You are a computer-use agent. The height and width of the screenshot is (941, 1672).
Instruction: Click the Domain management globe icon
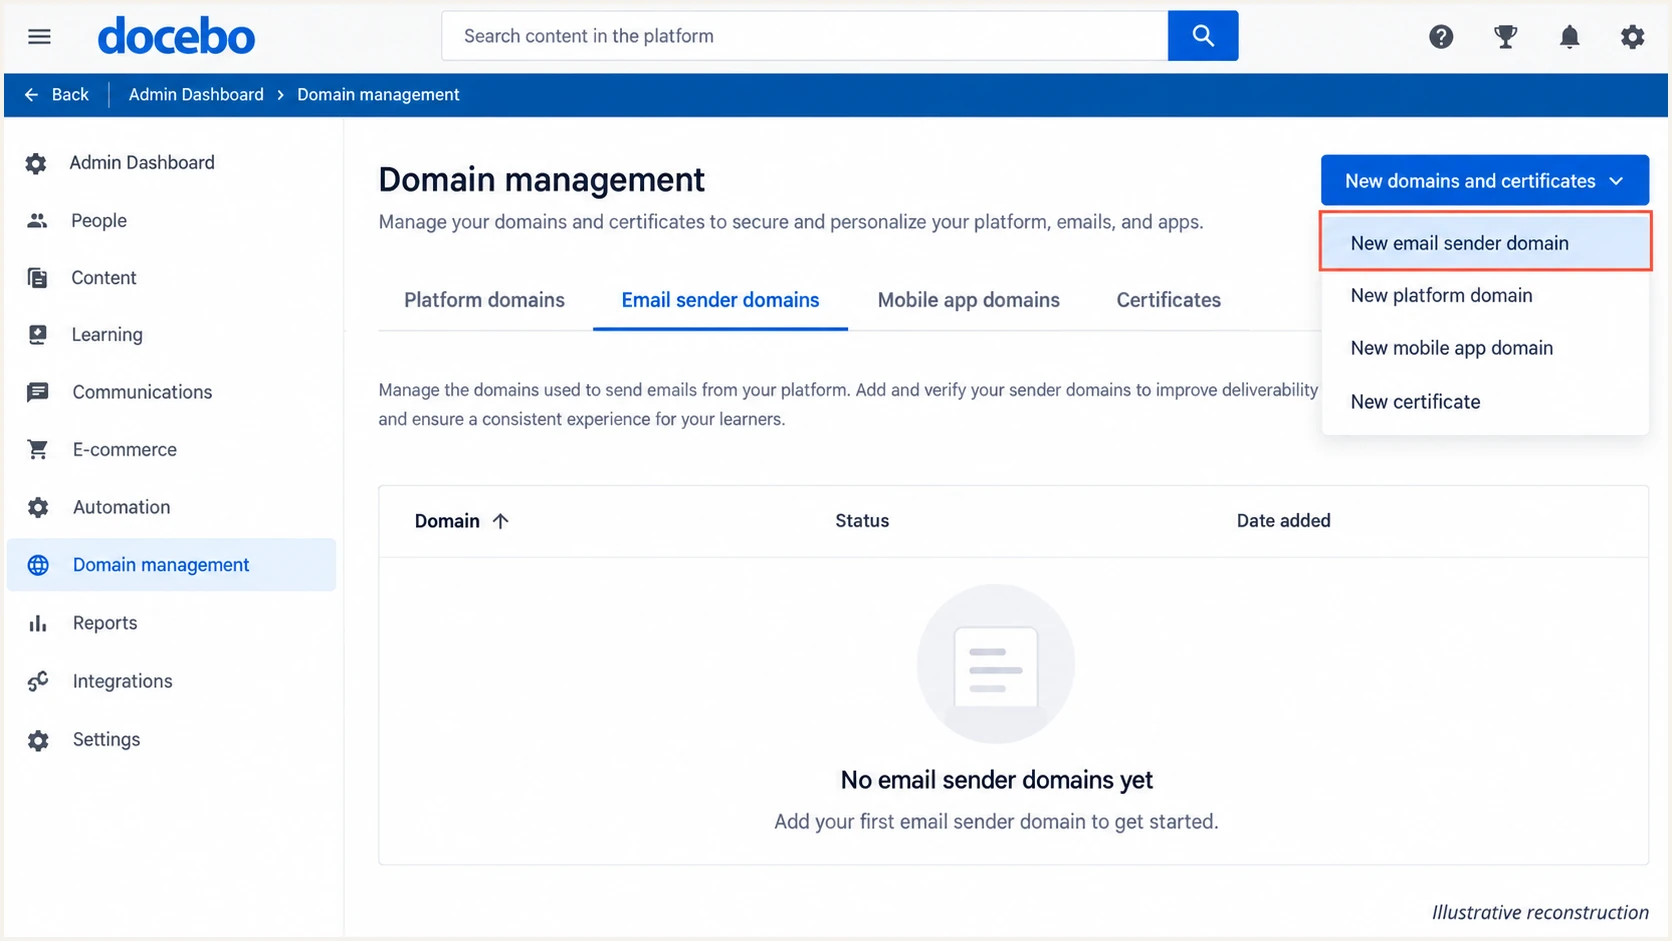tap(37, 565)
